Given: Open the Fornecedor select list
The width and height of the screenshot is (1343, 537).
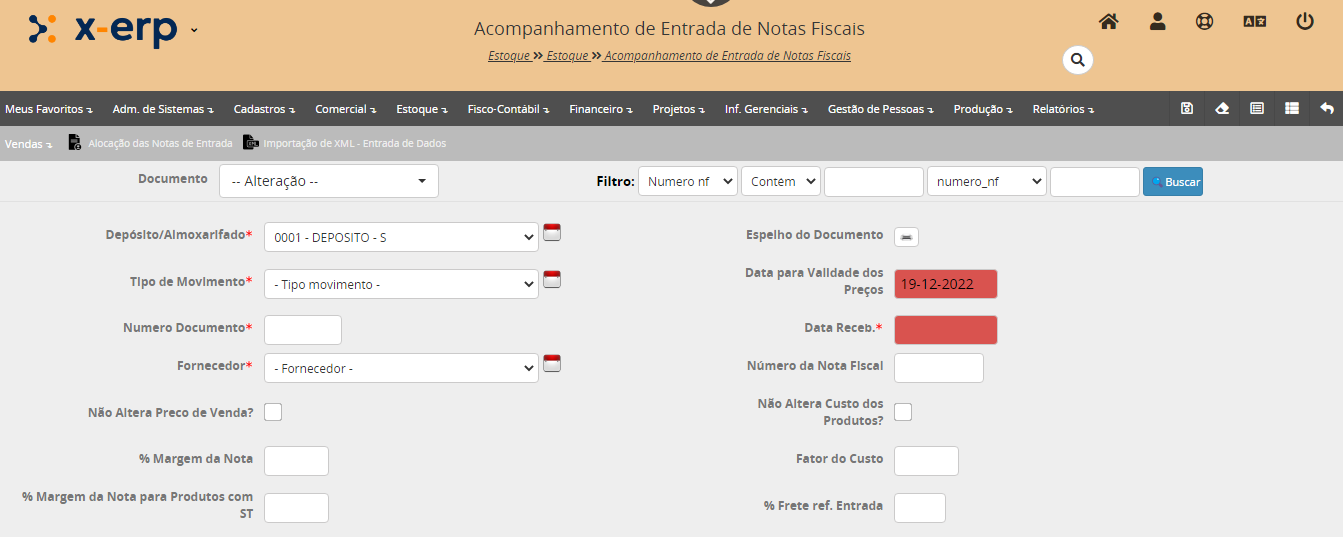Looking at the screenshot, I should point(401,368).
